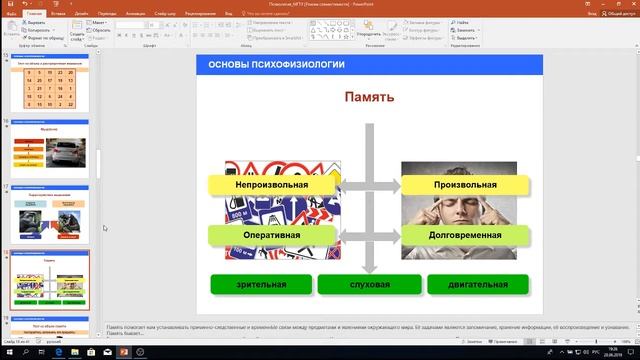Click Replace (Заменить)
This screenshot has height=360, width=640.
click(465, 30)
